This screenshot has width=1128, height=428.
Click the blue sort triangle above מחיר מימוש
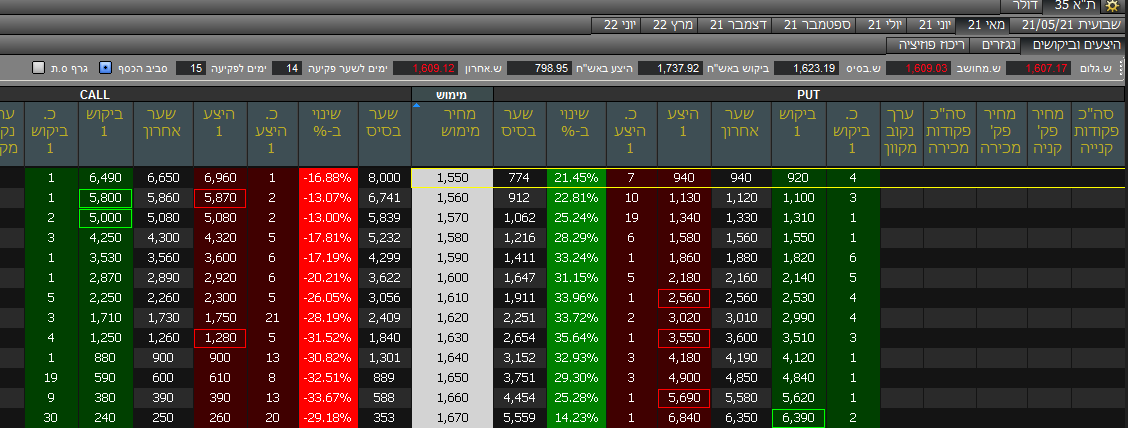416,106
